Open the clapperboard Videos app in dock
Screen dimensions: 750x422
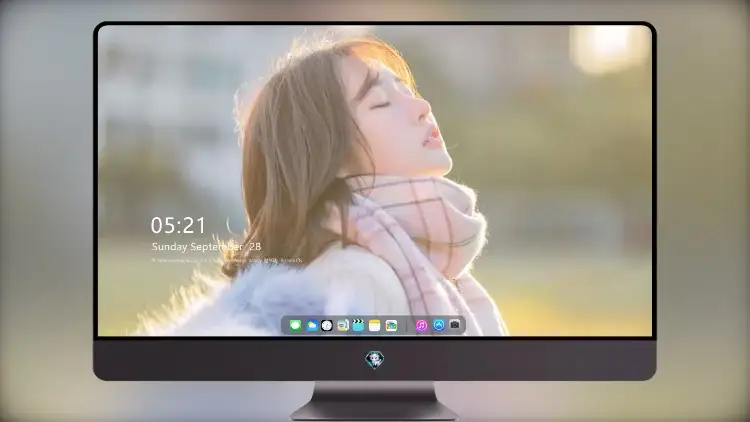pyautogui.click(x=358, y=326)
